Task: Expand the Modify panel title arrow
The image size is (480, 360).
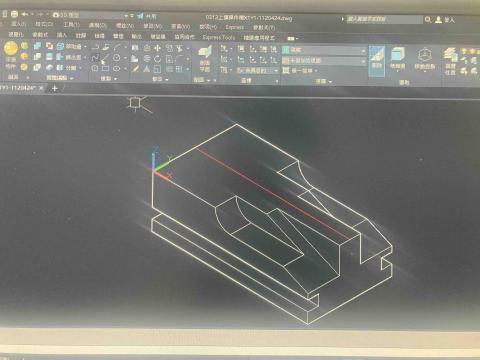Action: click(x=166, y=80)
